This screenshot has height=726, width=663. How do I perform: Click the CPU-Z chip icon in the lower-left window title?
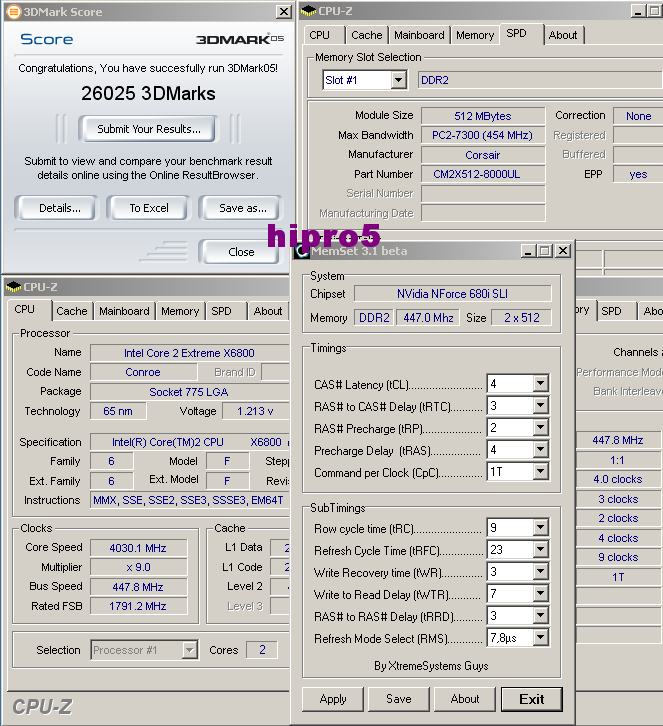pyautogui.click(x=13, y=287)
